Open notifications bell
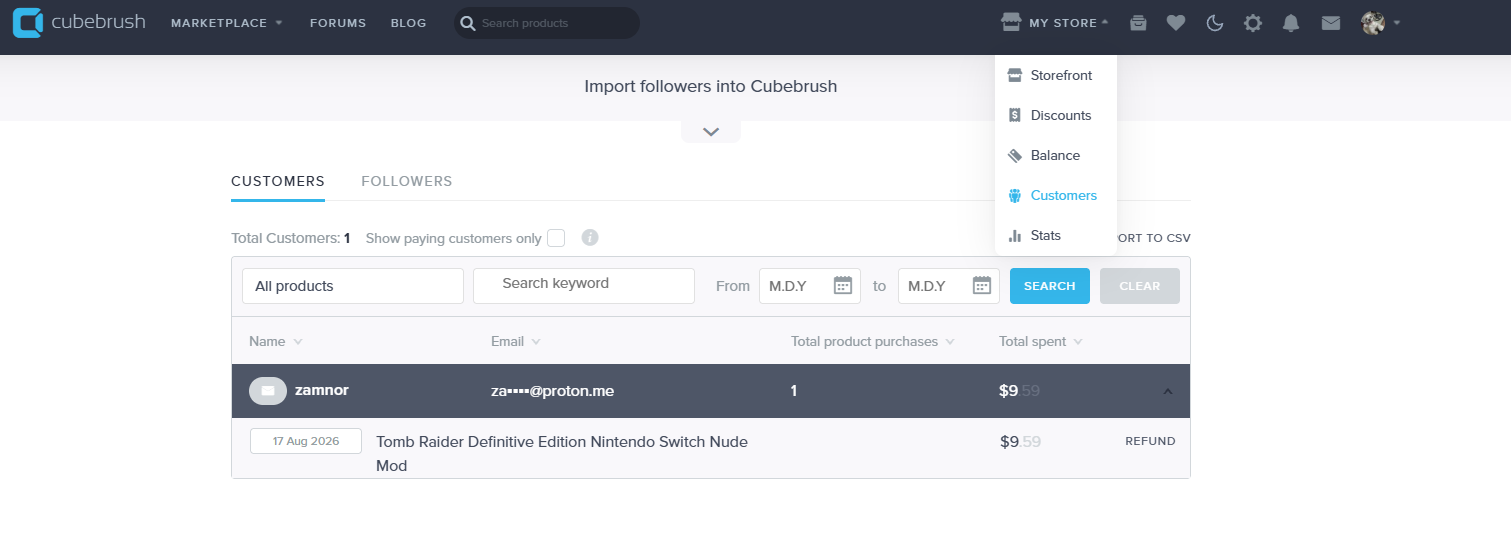1511x552 pixels. [1291, 23]
